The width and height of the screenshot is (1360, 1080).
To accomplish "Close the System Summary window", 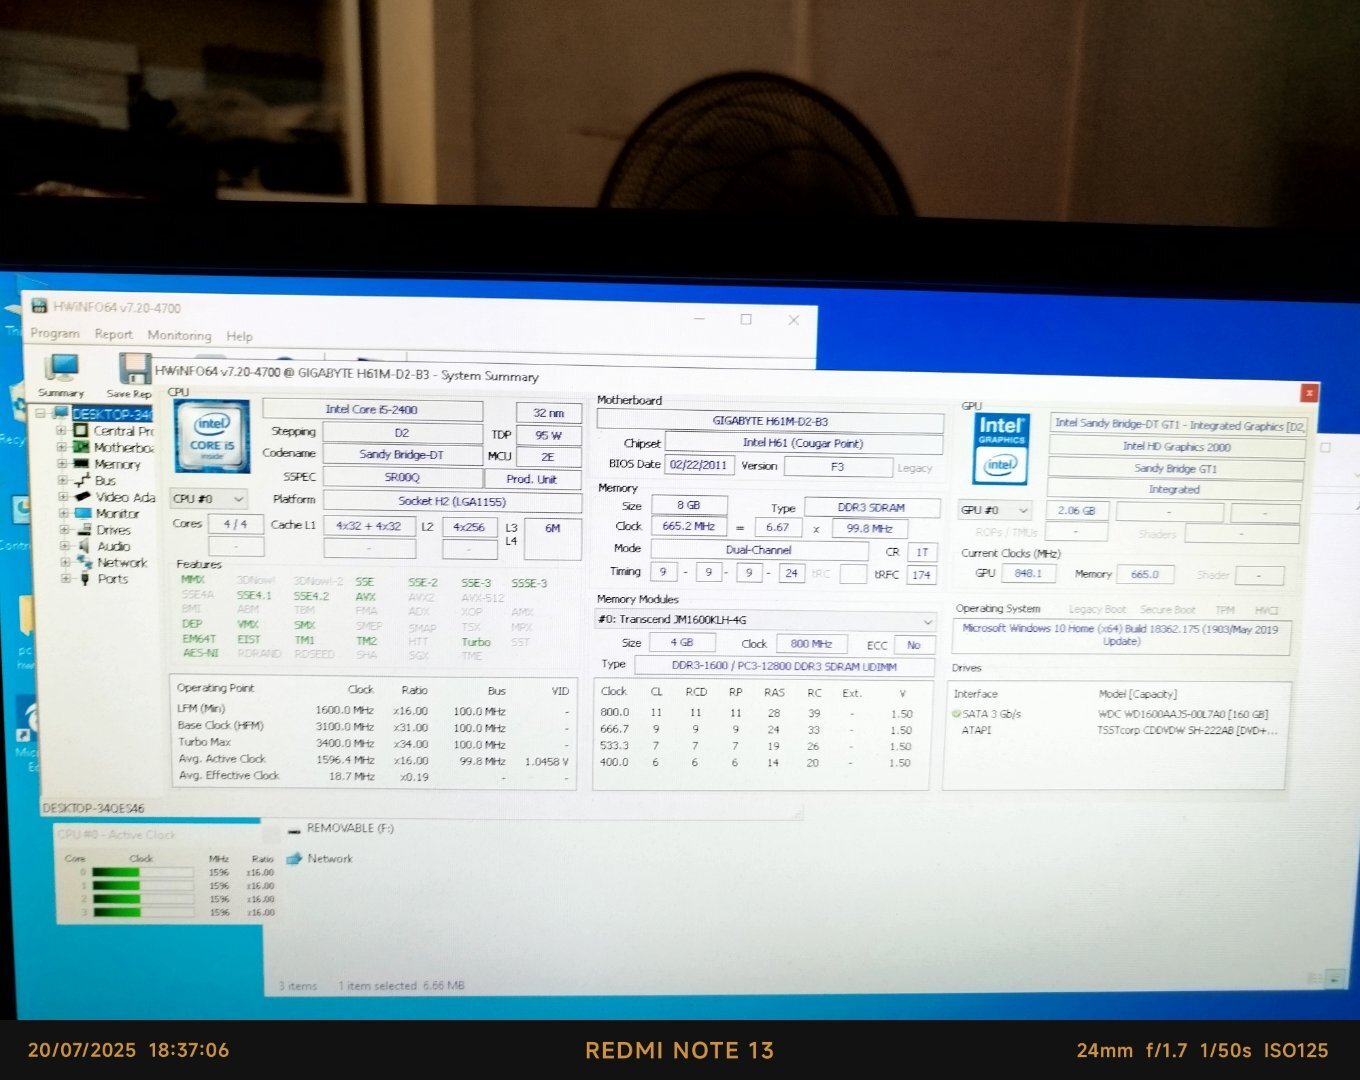I will (1309, 393).
